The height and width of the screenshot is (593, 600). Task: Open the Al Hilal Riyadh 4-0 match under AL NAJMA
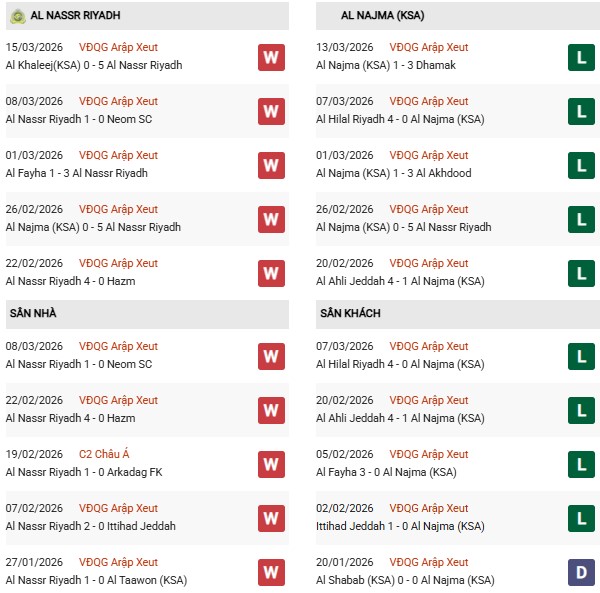click(400, 119)
